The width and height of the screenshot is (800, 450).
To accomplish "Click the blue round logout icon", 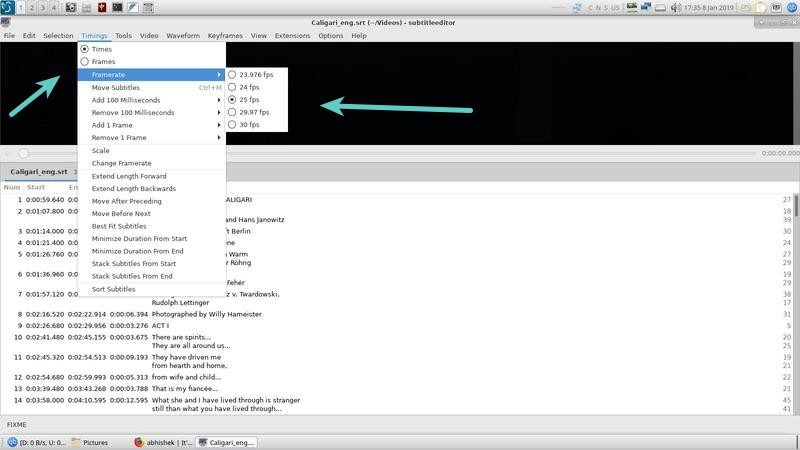I will (792, 7).
